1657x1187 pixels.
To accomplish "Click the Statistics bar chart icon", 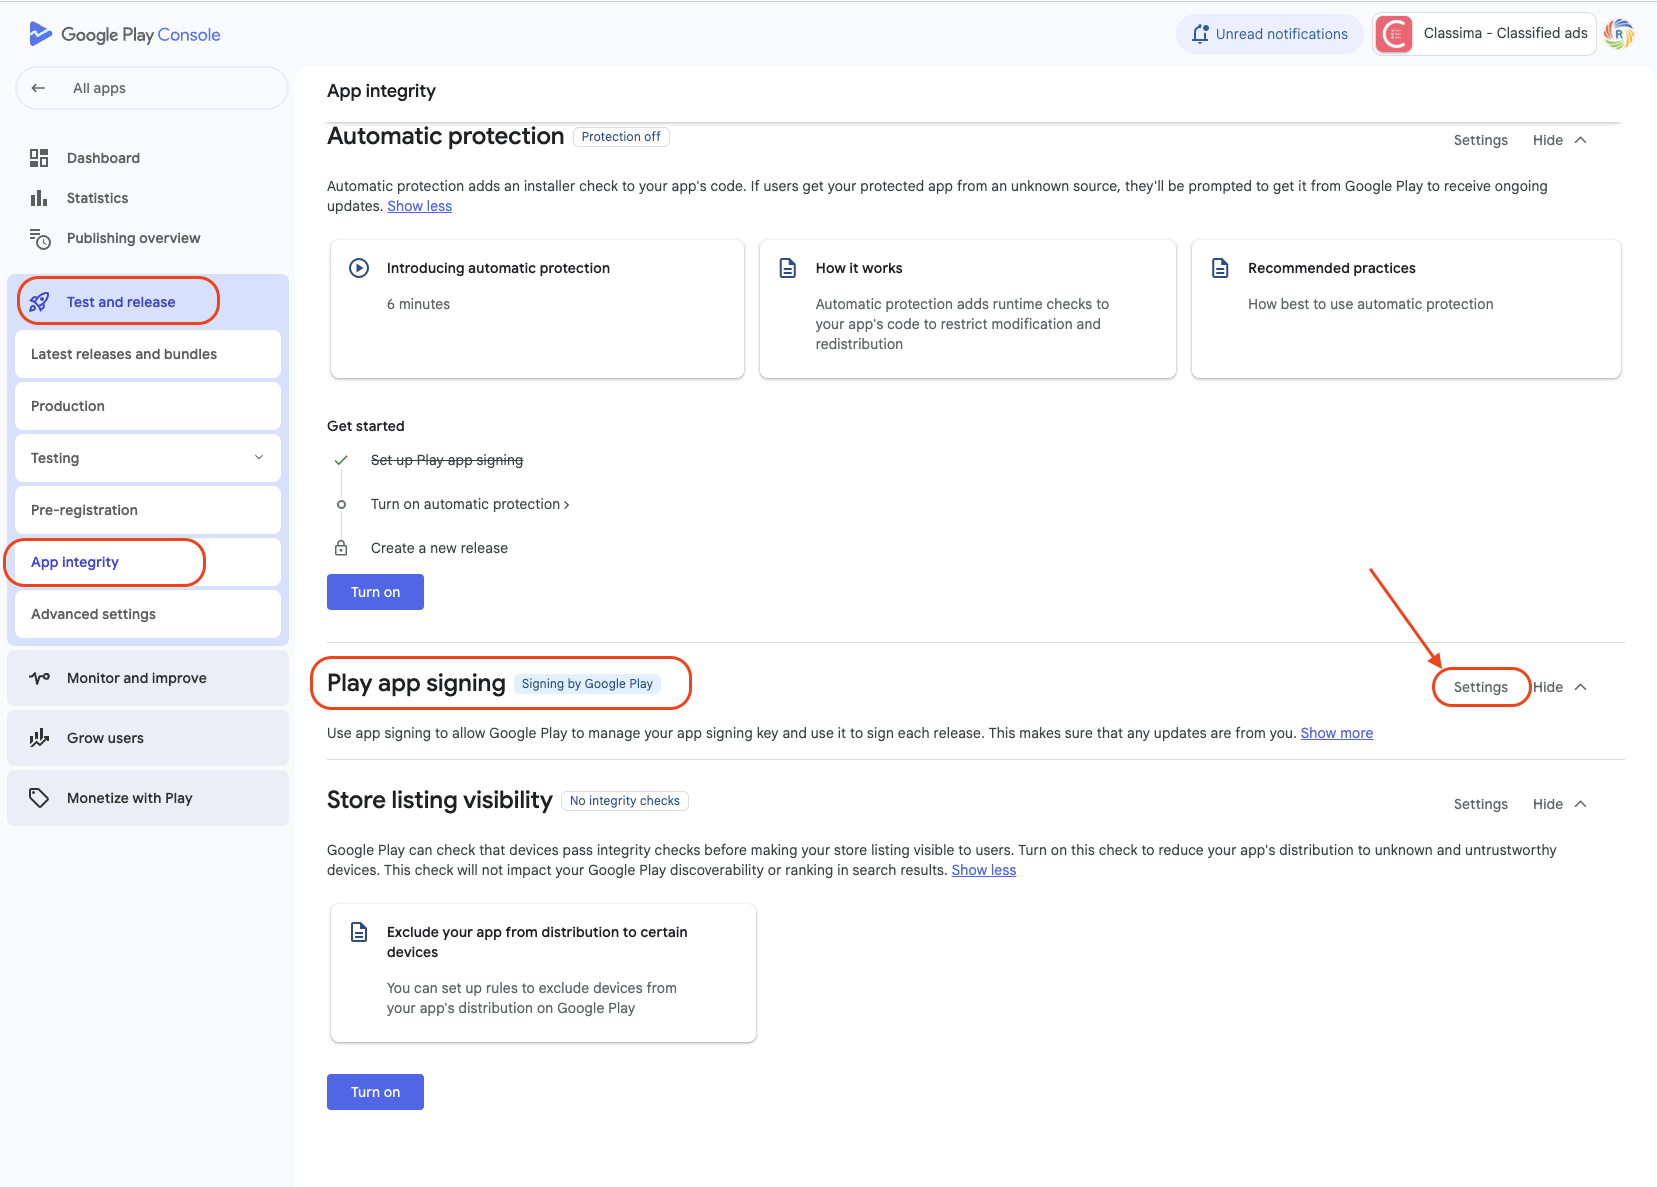I will click(39, 198).
